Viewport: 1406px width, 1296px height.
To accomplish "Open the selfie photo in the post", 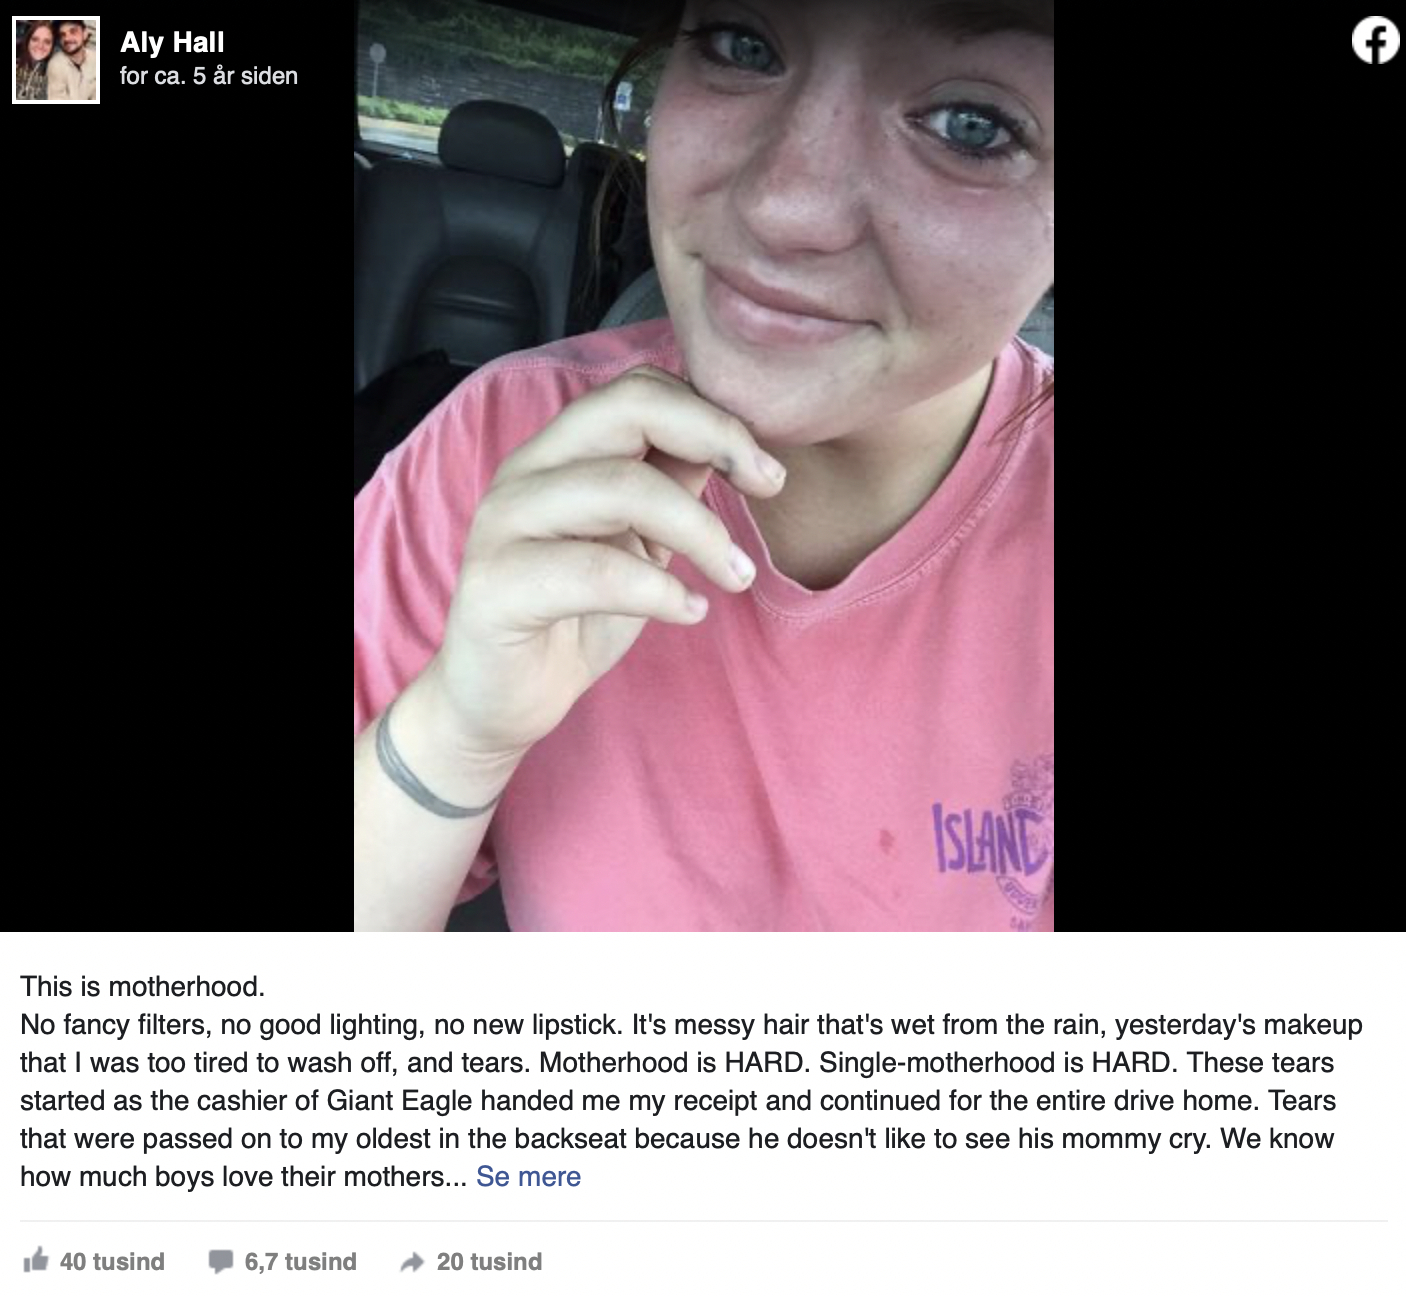I will coord(704,465).
